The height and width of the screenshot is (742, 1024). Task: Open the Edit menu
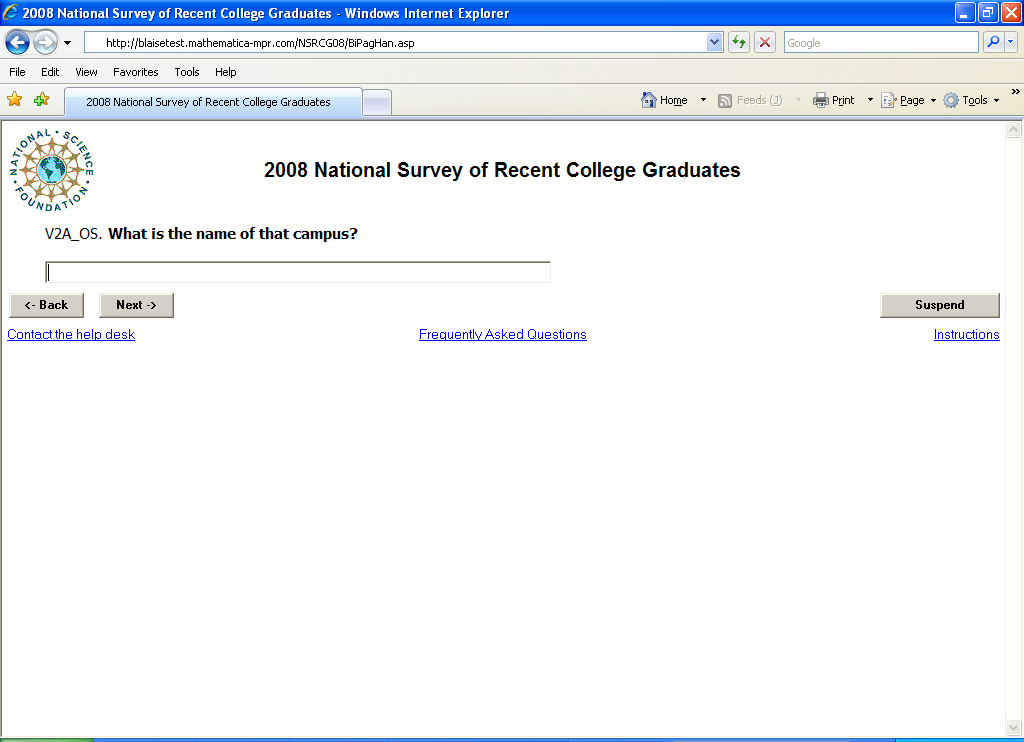(x=50, y=72)
